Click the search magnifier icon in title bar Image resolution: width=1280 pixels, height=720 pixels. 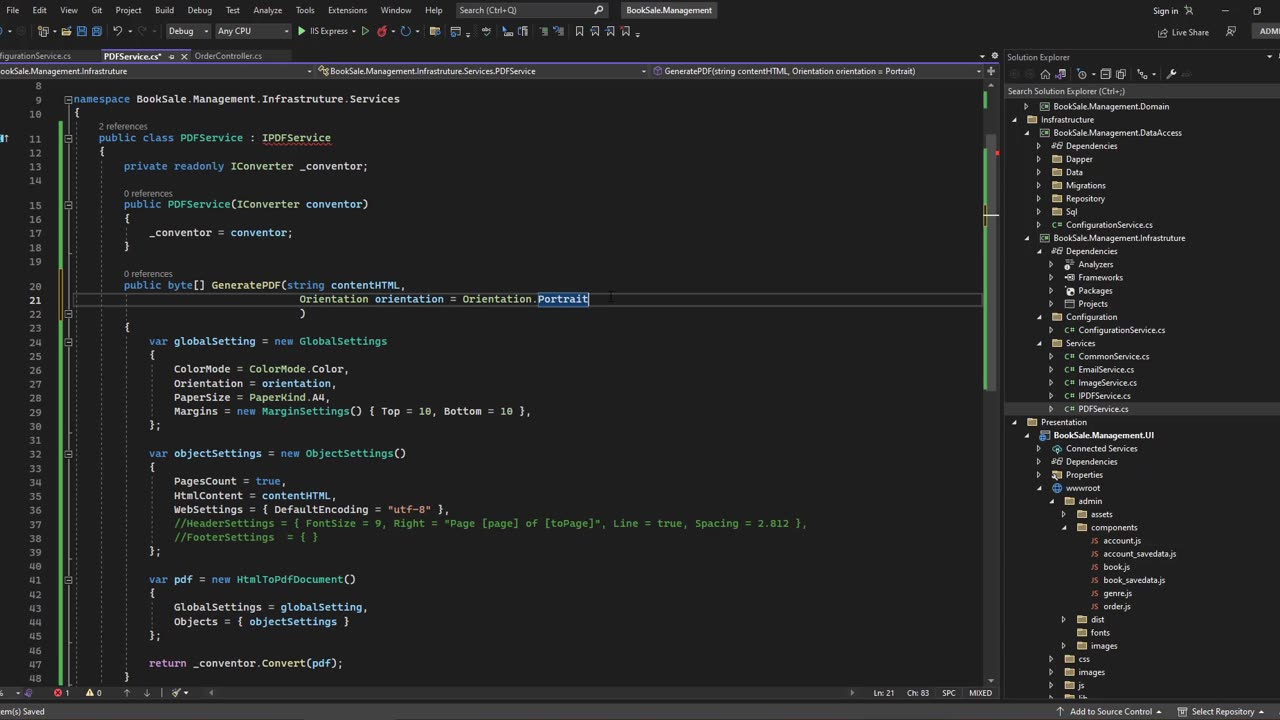point(599,10)
